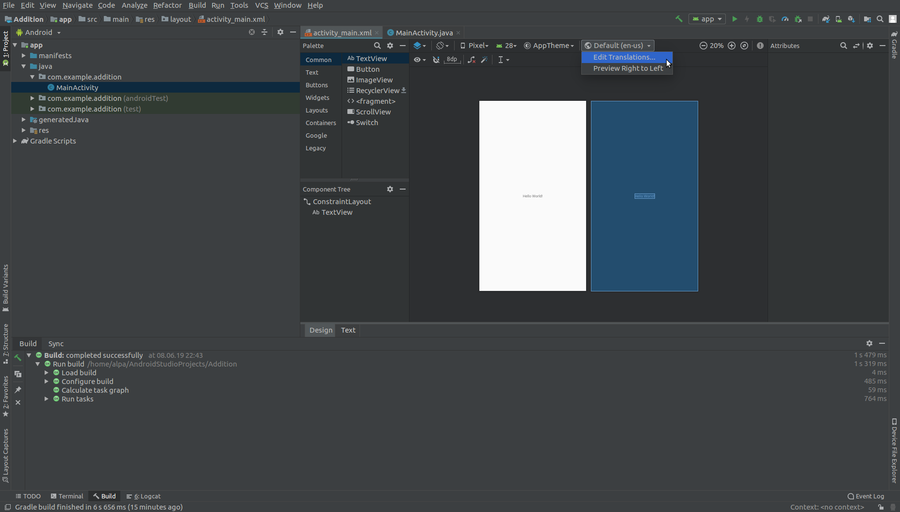Click the green Run app button
Image resolution: width=900 pixels, height=512 pixels.
click(x=734, y=19)
